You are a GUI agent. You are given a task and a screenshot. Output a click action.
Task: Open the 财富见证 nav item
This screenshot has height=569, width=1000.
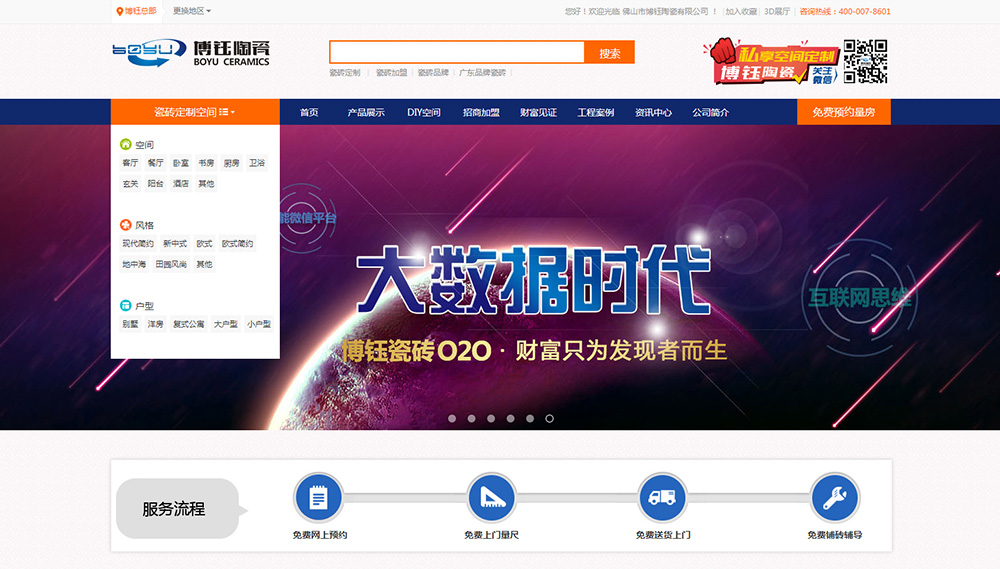[x=538, y=112]
